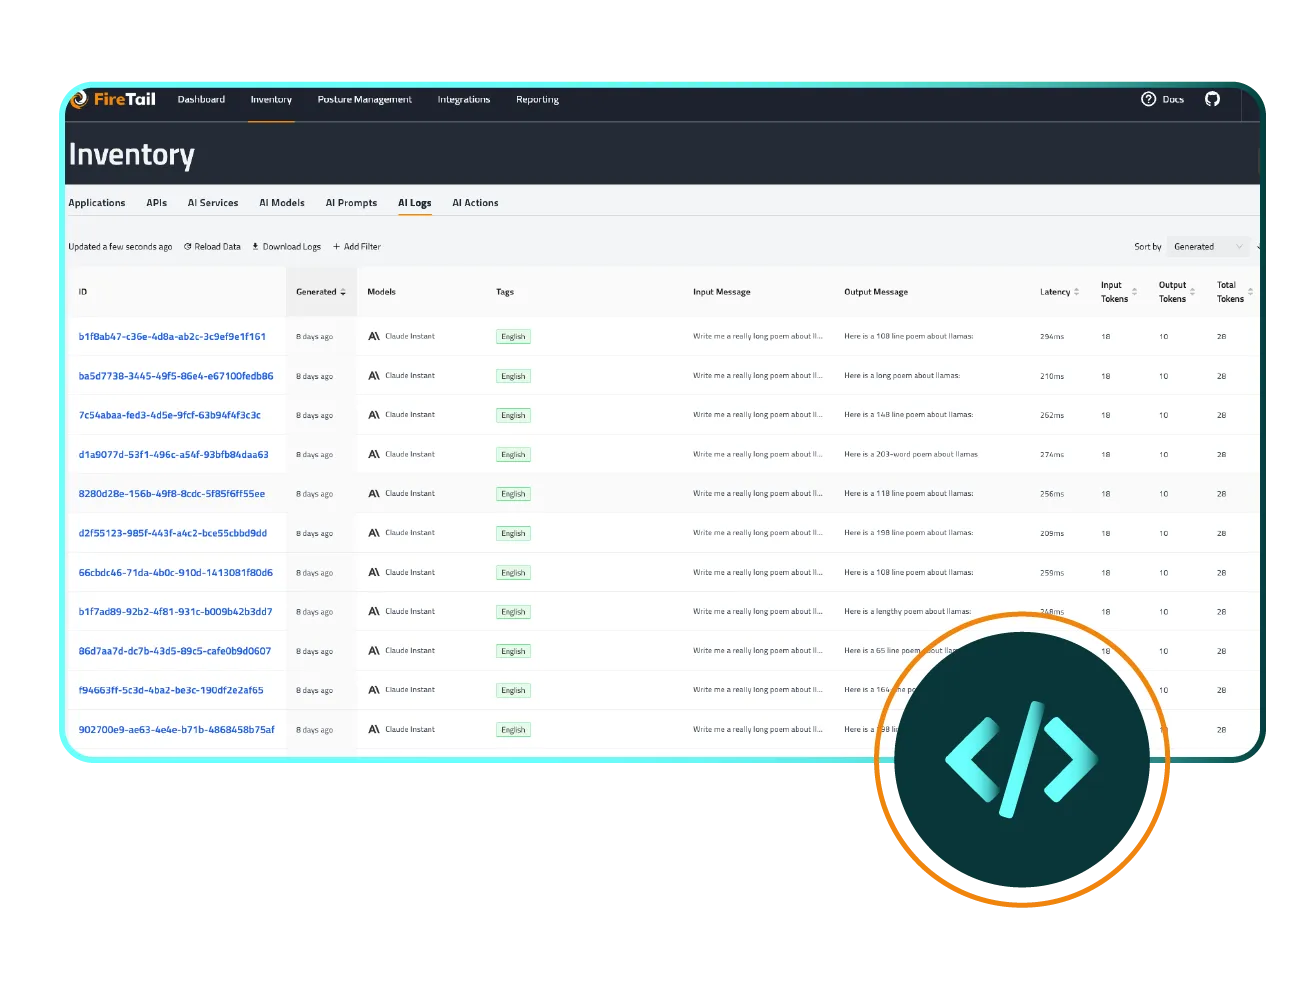This screenshot has height=983, width=1316.
Task: Sort by the Input Tokens column arrows
Action: point(1134,292)
